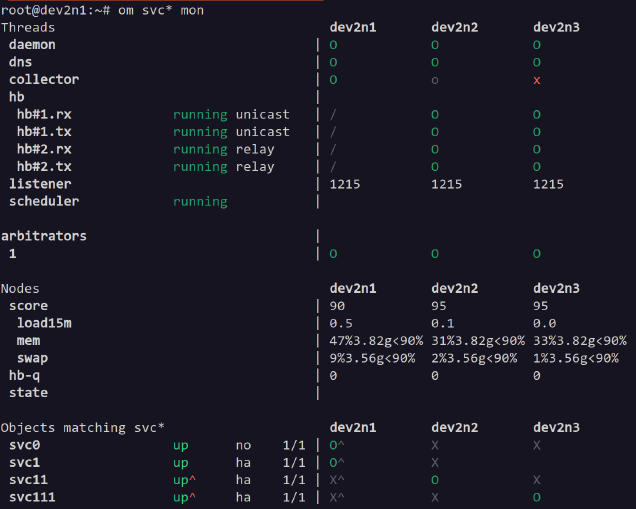
Task: Click the svc11 green O on dev2n2
Action: click(435, 480)
